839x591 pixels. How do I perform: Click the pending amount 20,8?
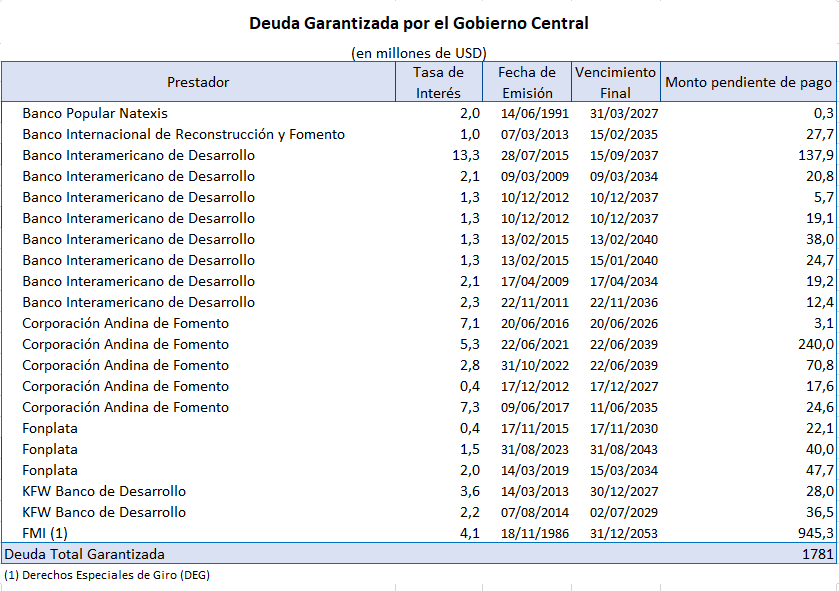[820, 176]
